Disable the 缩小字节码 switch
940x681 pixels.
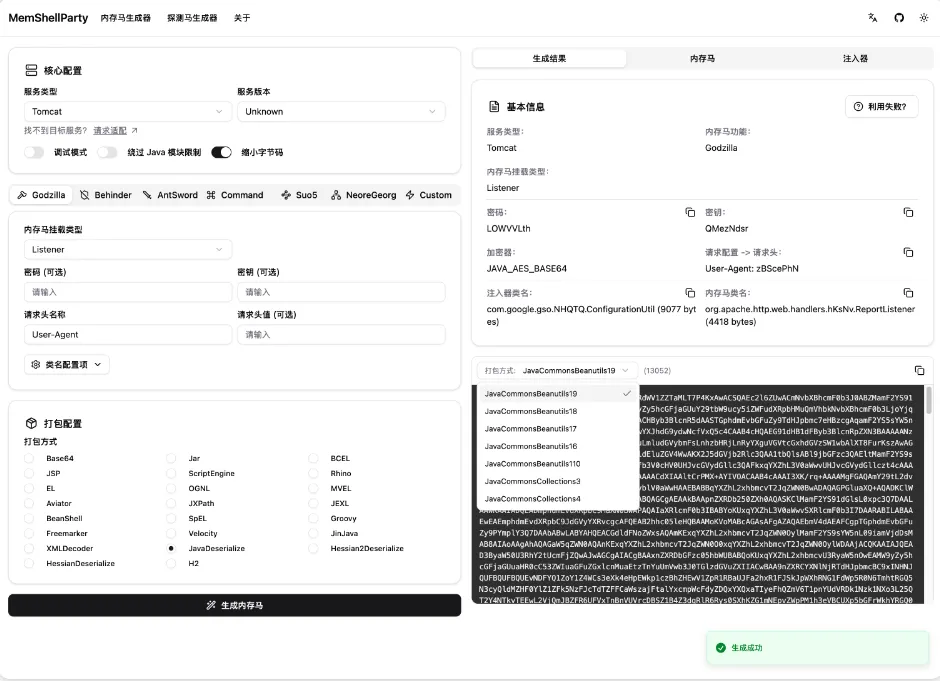221,152
